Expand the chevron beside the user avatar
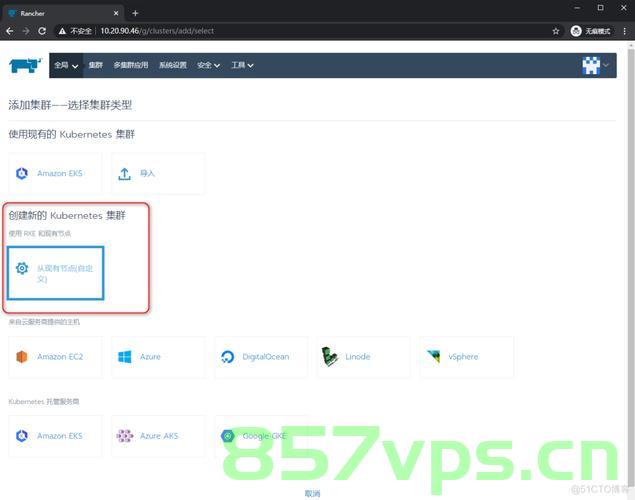Image resolution: width=635 pixels, height=500 pixels. click(x=606, y=65)
